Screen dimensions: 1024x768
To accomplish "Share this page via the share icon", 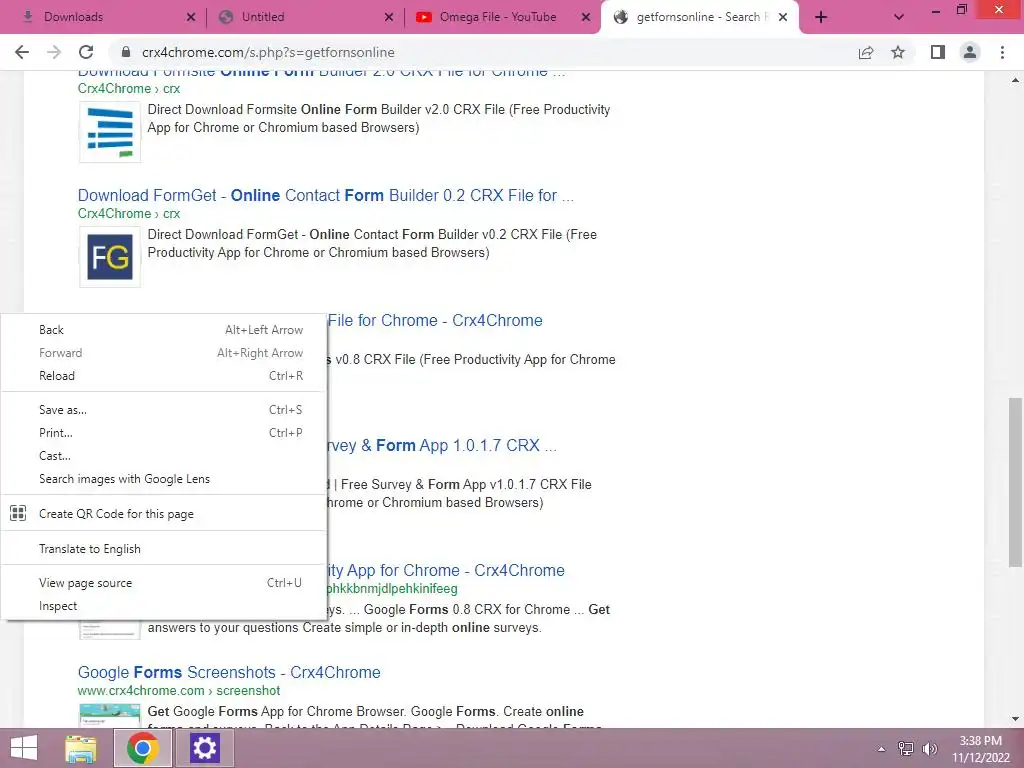I will [866, 52].
